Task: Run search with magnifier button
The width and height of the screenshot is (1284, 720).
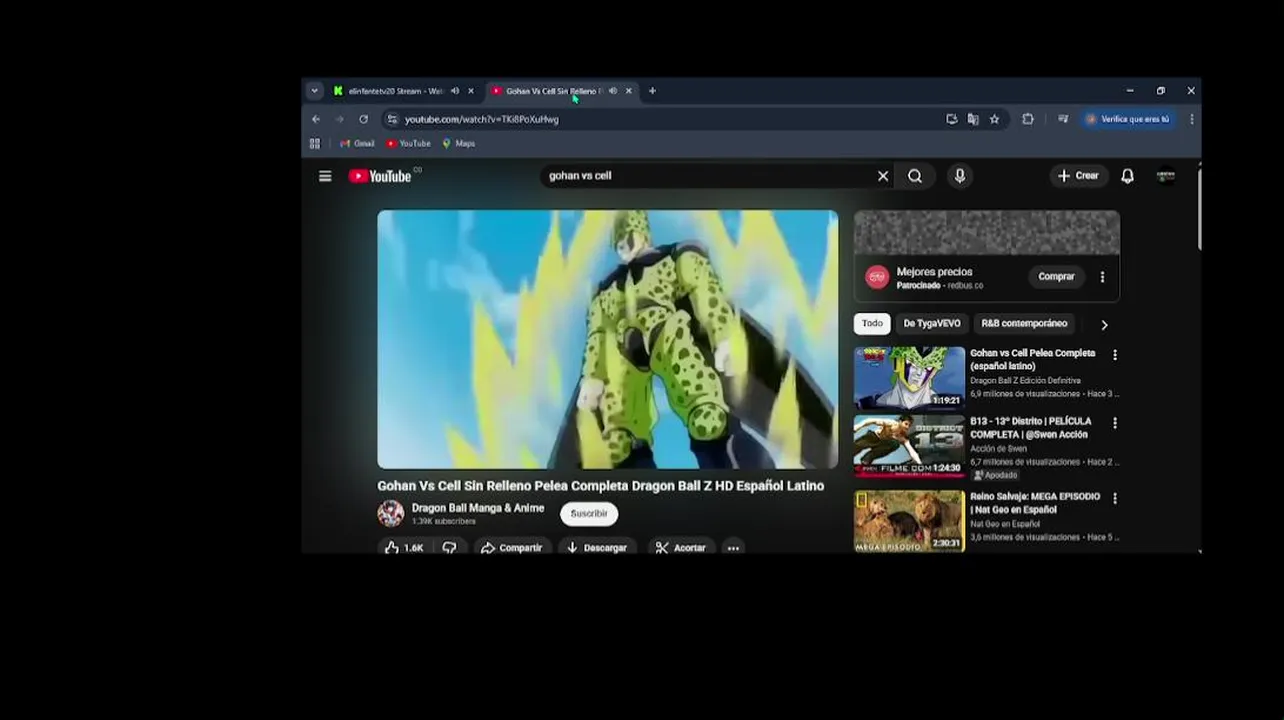Action: 915,176
